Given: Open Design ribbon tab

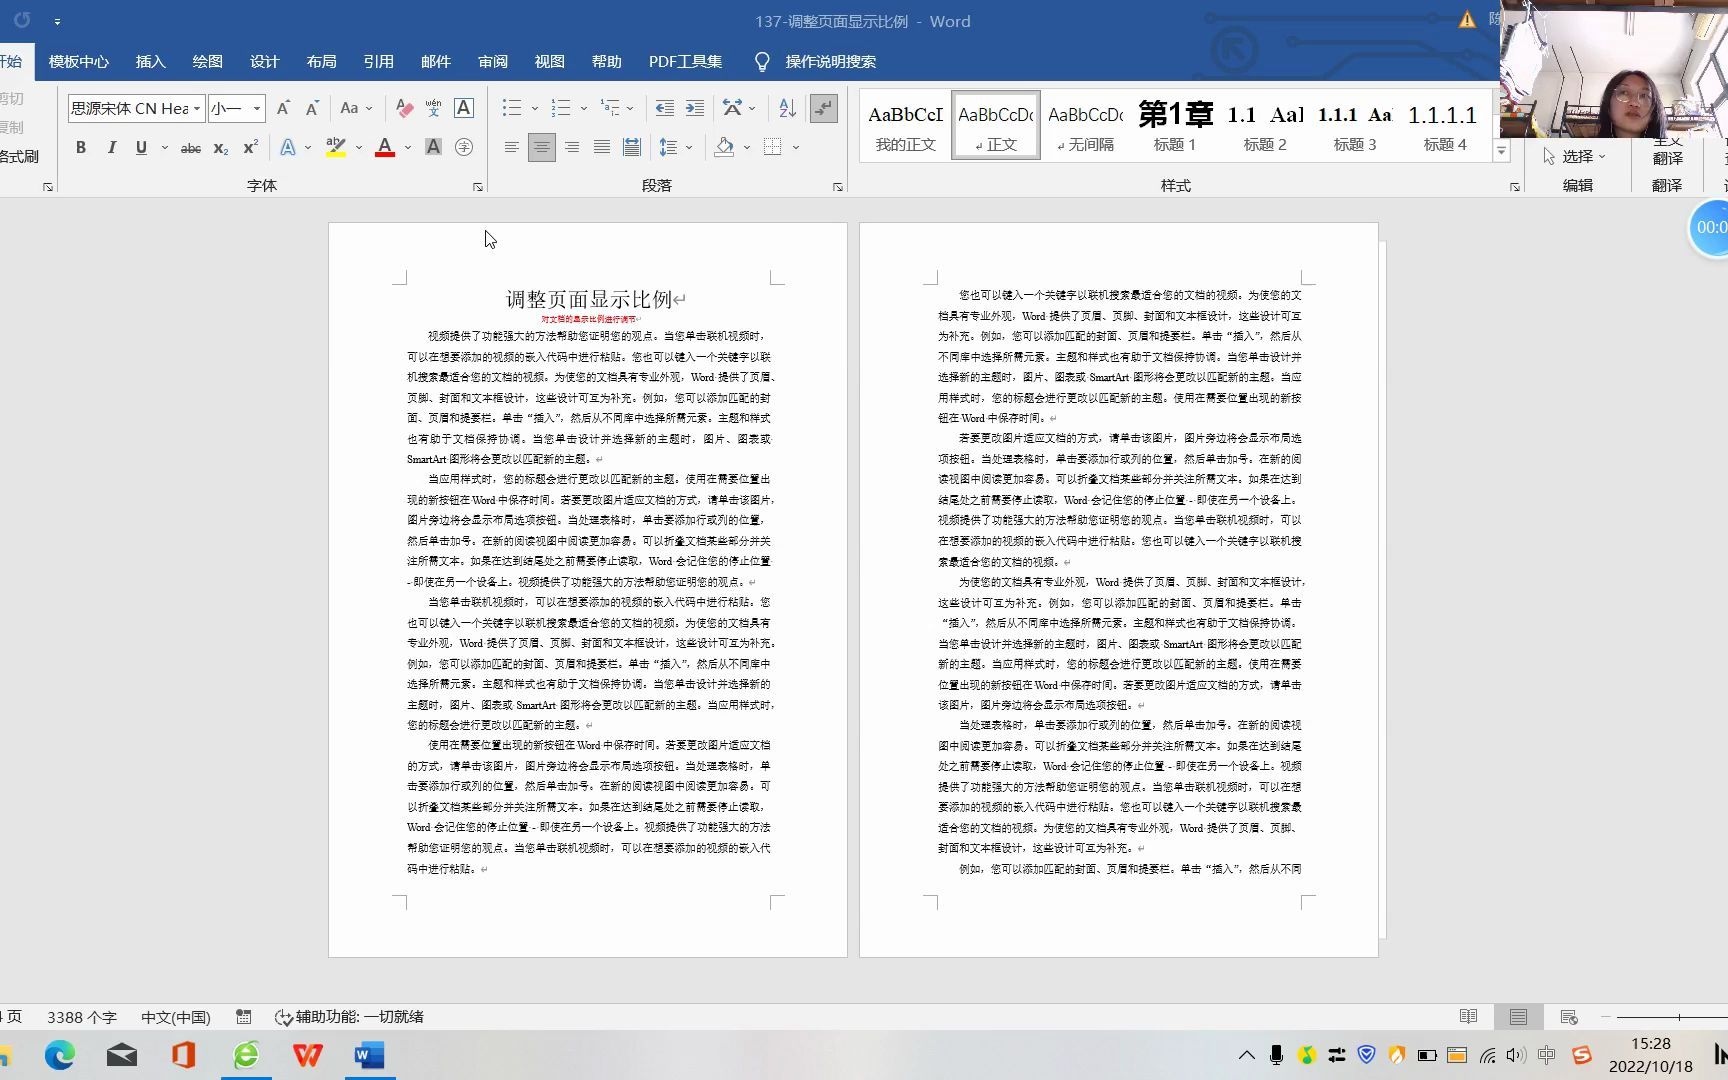Looking at the screenshot, I should point(264,62).
